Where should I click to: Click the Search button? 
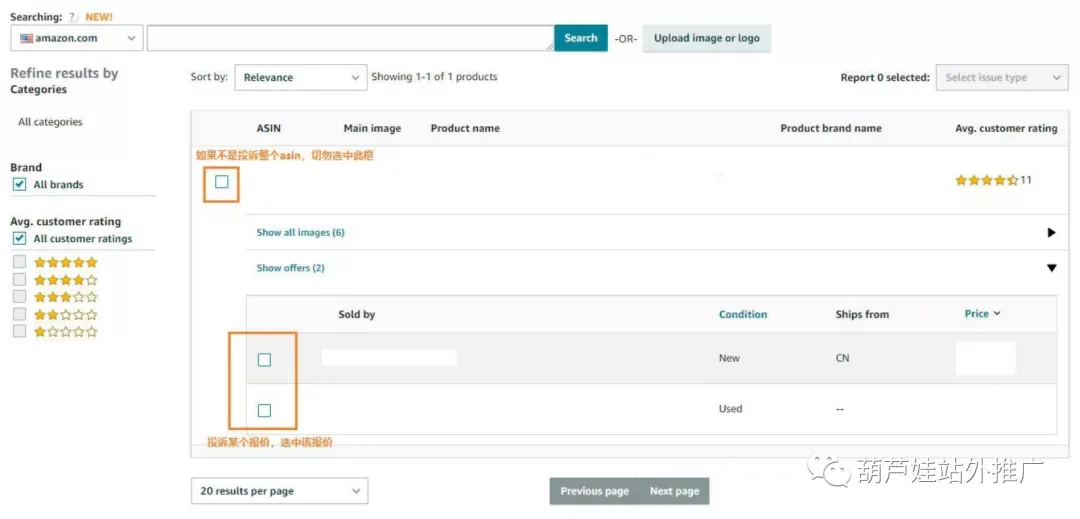click(x=581, y=38)
